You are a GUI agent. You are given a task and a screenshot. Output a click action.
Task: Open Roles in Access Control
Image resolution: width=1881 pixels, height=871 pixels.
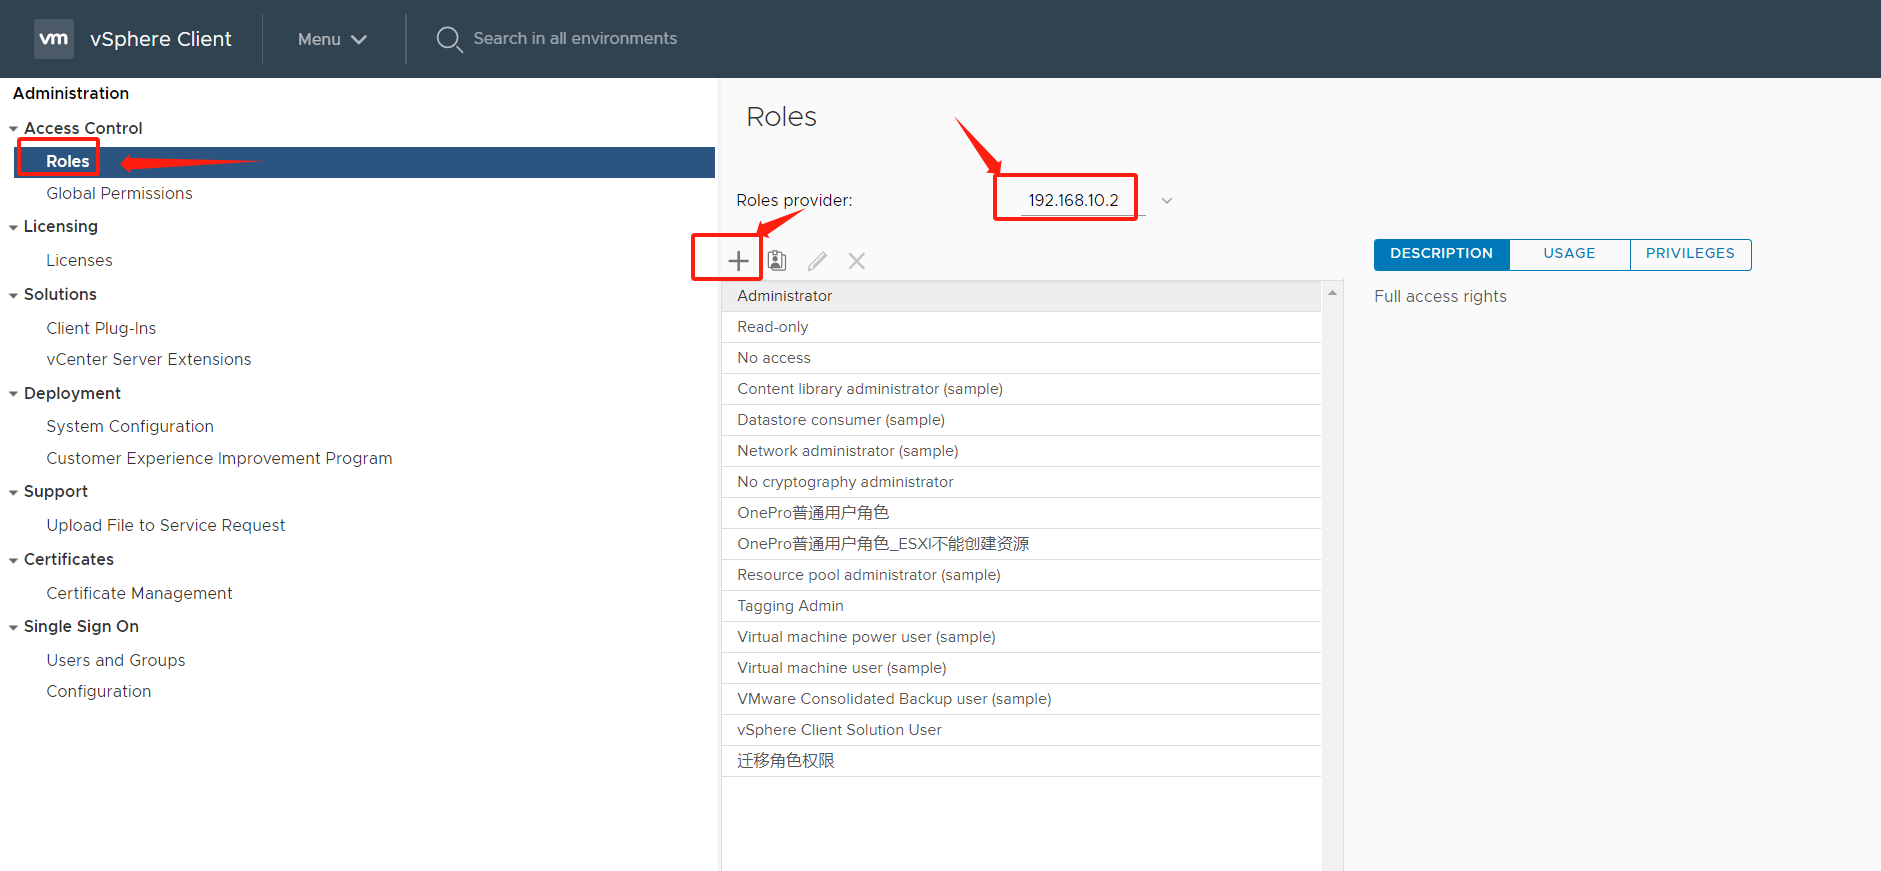pyautogui.click(x=365, y=162)
